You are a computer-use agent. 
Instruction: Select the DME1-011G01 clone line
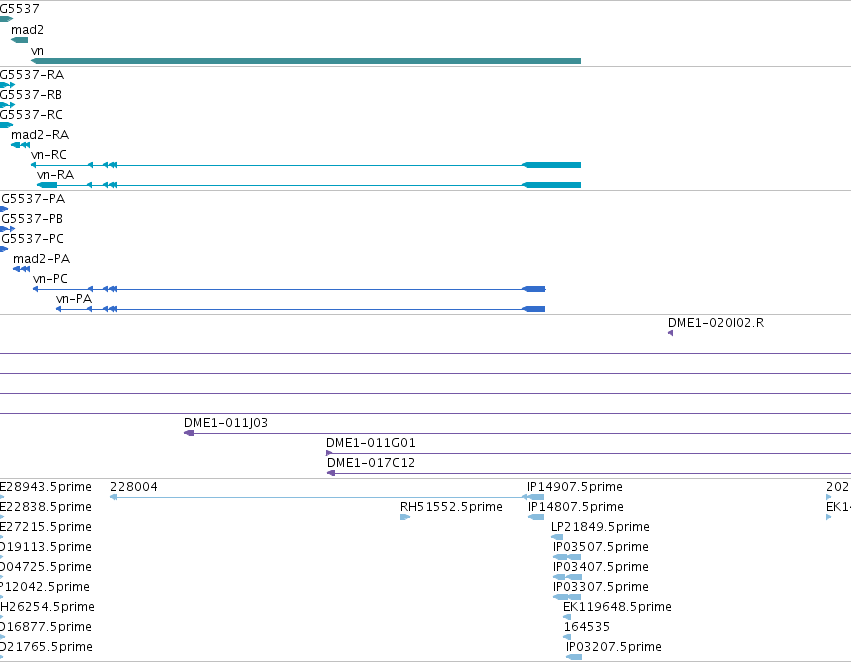[x=588, y=453]
